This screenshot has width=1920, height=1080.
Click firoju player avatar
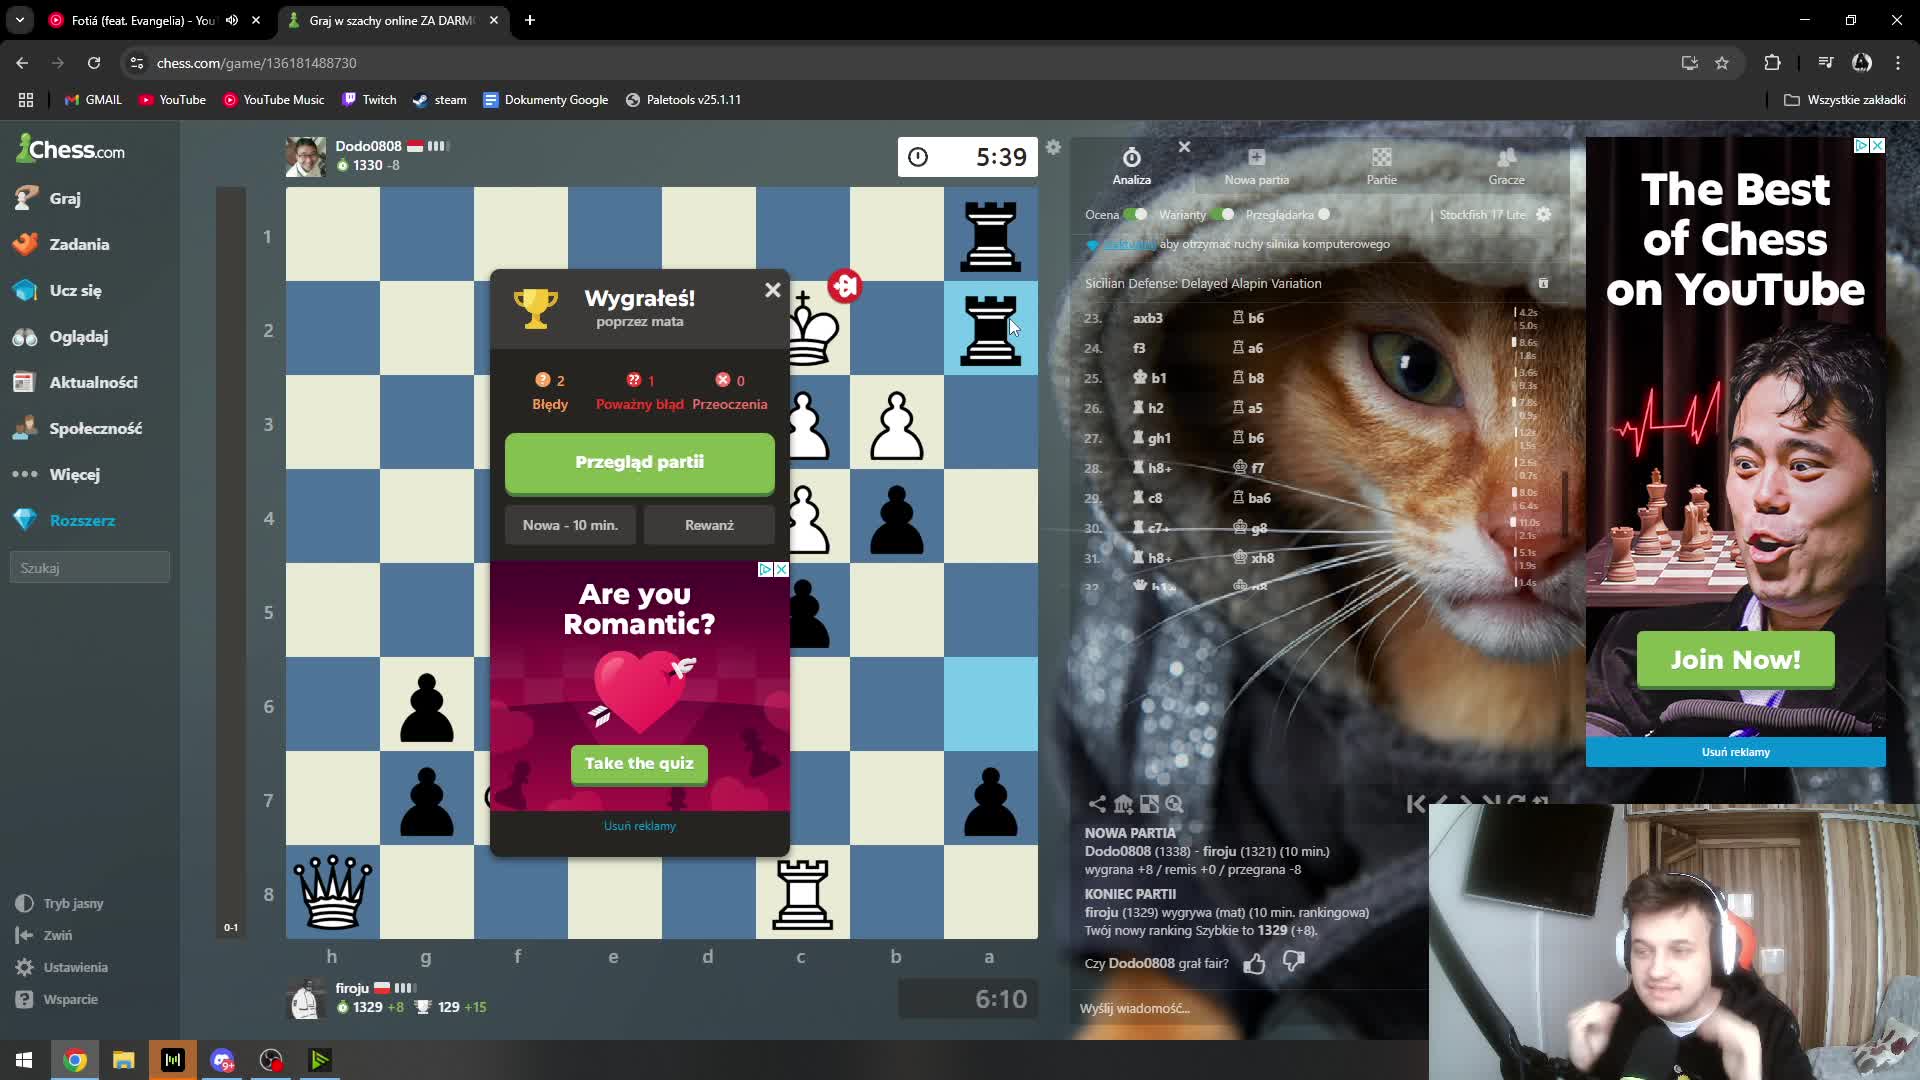coord(306,999)
